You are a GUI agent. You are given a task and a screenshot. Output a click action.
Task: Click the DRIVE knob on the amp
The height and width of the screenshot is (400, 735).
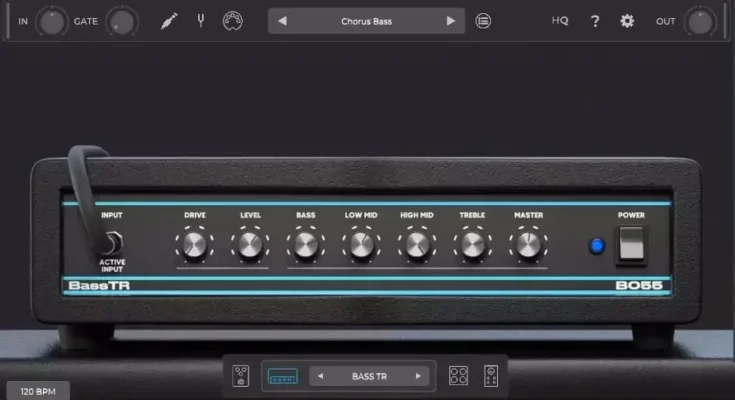194,243
